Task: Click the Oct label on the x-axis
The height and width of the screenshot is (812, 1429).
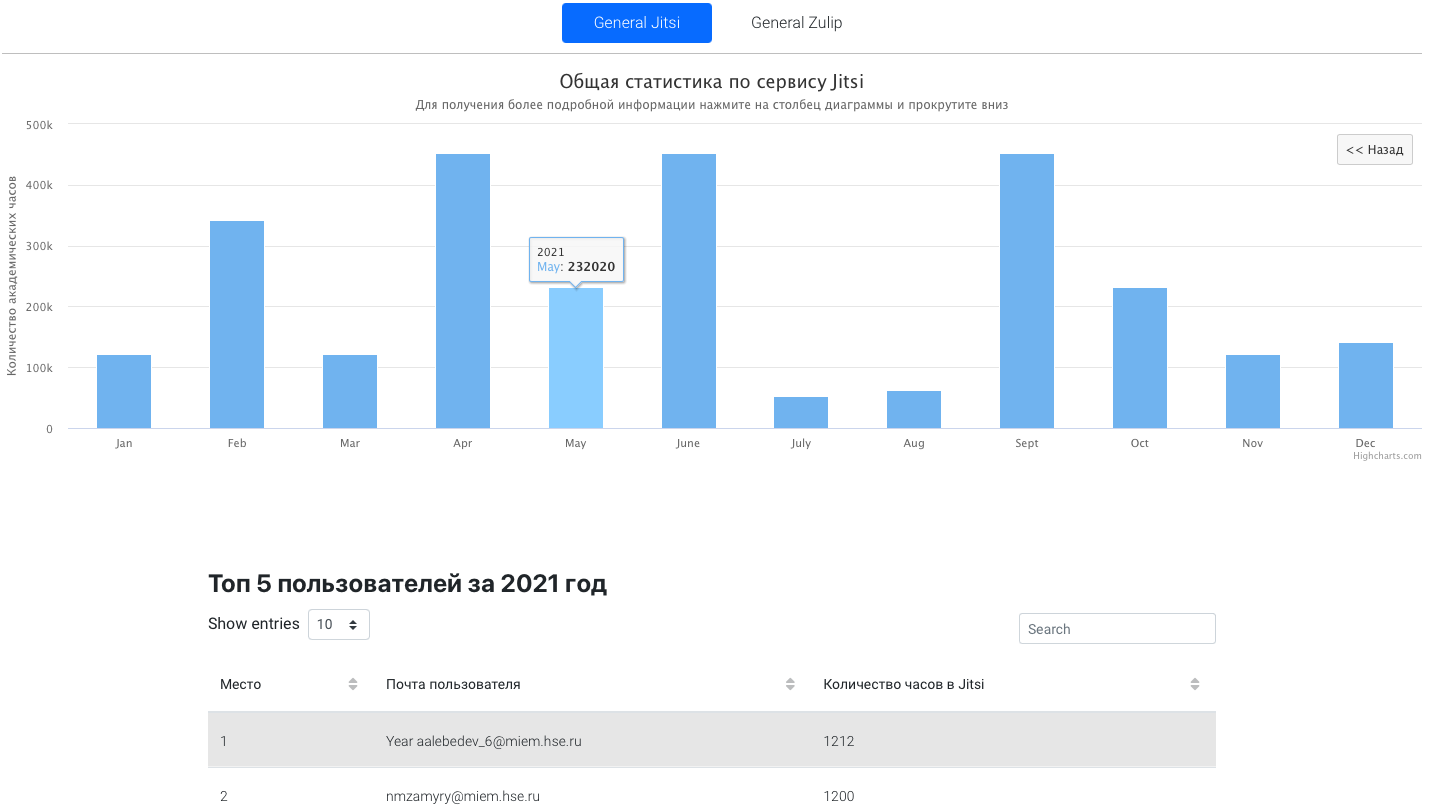Action: (x=1140, y=443)
